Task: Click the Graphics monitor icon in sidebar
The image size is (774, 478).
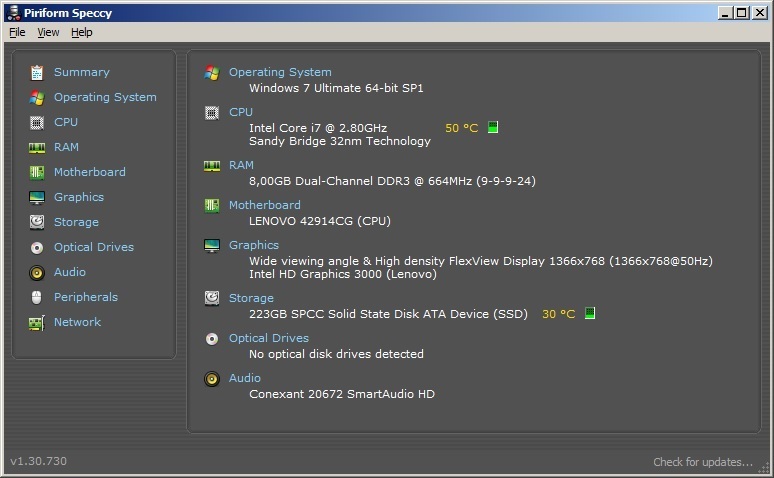Action: pyautogui.click(x=37, y=198)
